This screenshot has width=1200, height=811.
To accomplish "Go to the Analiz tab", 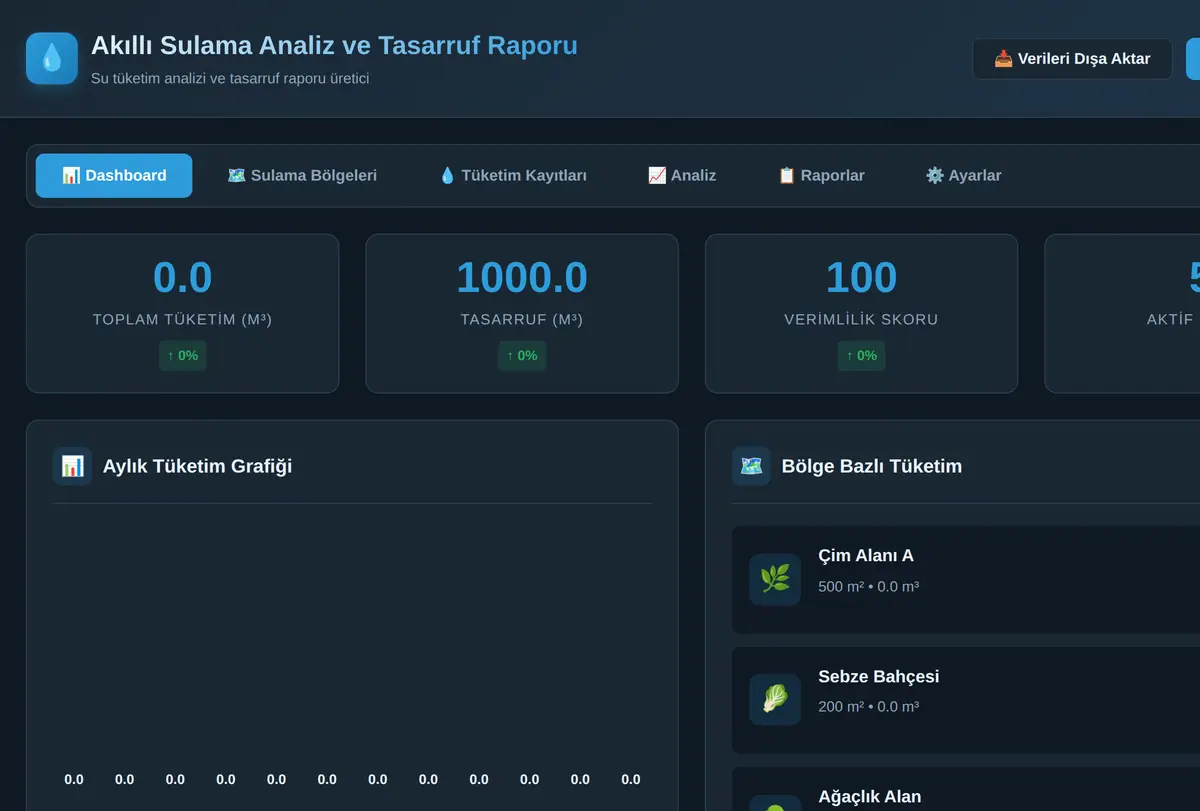I will click(x=682, y=176).
